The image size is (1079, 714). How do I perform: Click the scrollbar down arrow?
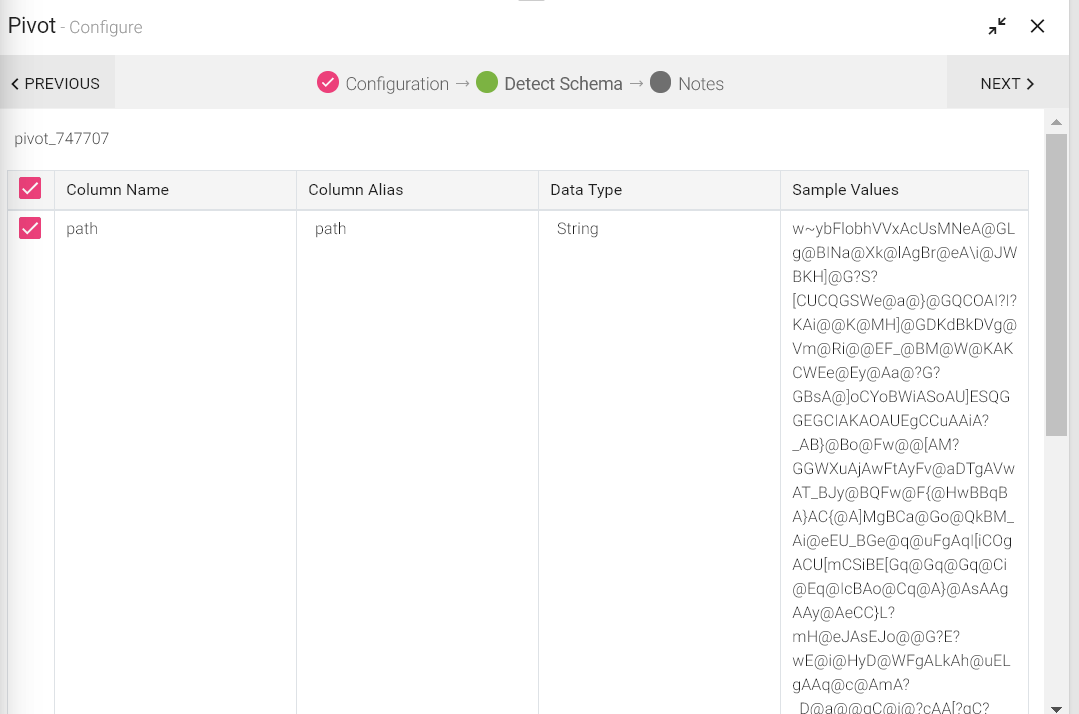(x=1056, y=707)
